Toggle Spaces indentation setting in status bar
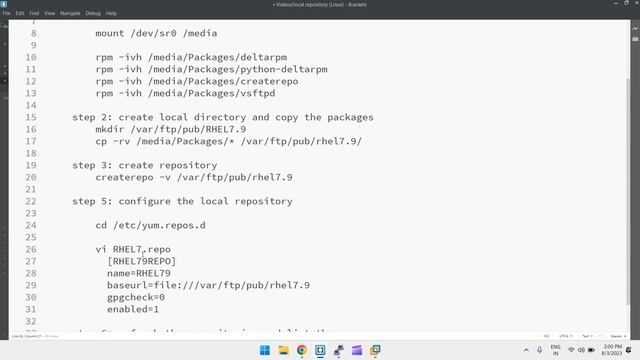The image size is (640, 360). (618, 336)
